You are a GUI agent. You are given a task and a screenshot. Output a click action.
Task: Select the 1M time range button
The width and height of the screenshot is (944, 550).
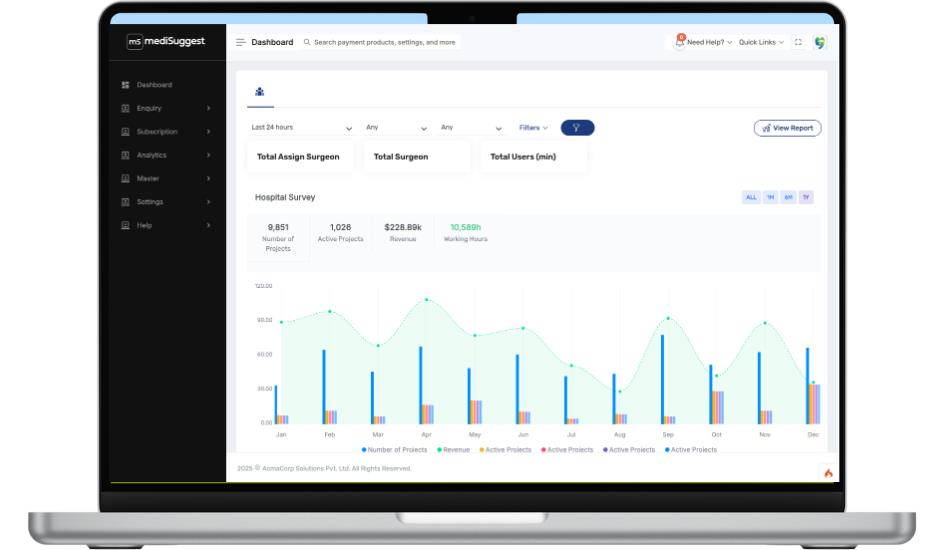click(x=770, y=197)
